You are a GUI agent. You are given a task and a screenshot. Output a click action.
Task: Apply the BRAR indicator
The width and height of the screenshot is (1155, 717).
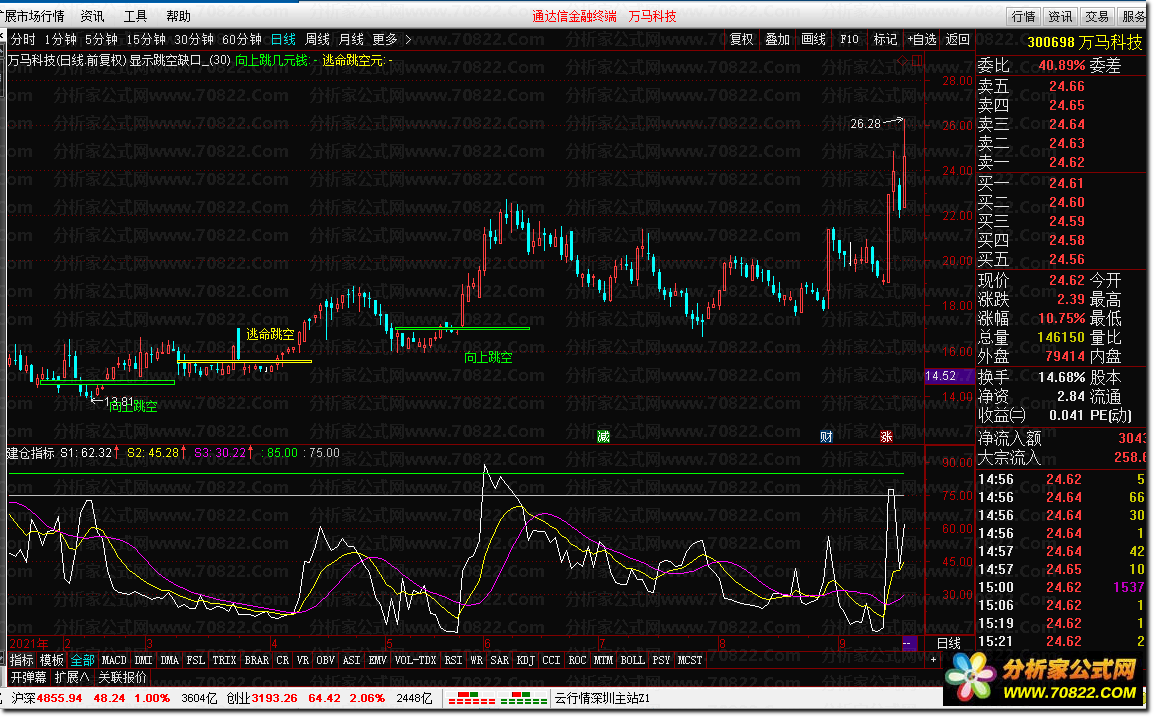tap(256, 660)
